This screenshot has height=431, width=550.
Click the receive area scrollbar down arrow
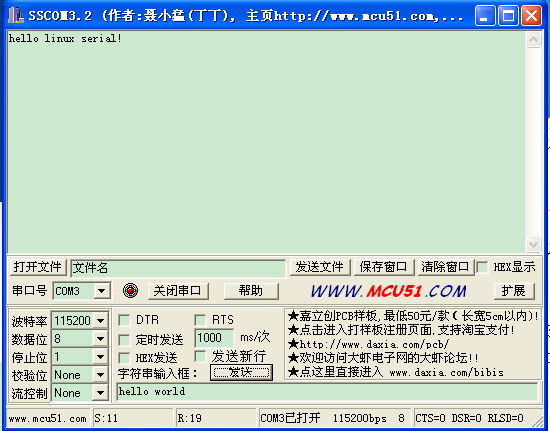click(533, 244)
